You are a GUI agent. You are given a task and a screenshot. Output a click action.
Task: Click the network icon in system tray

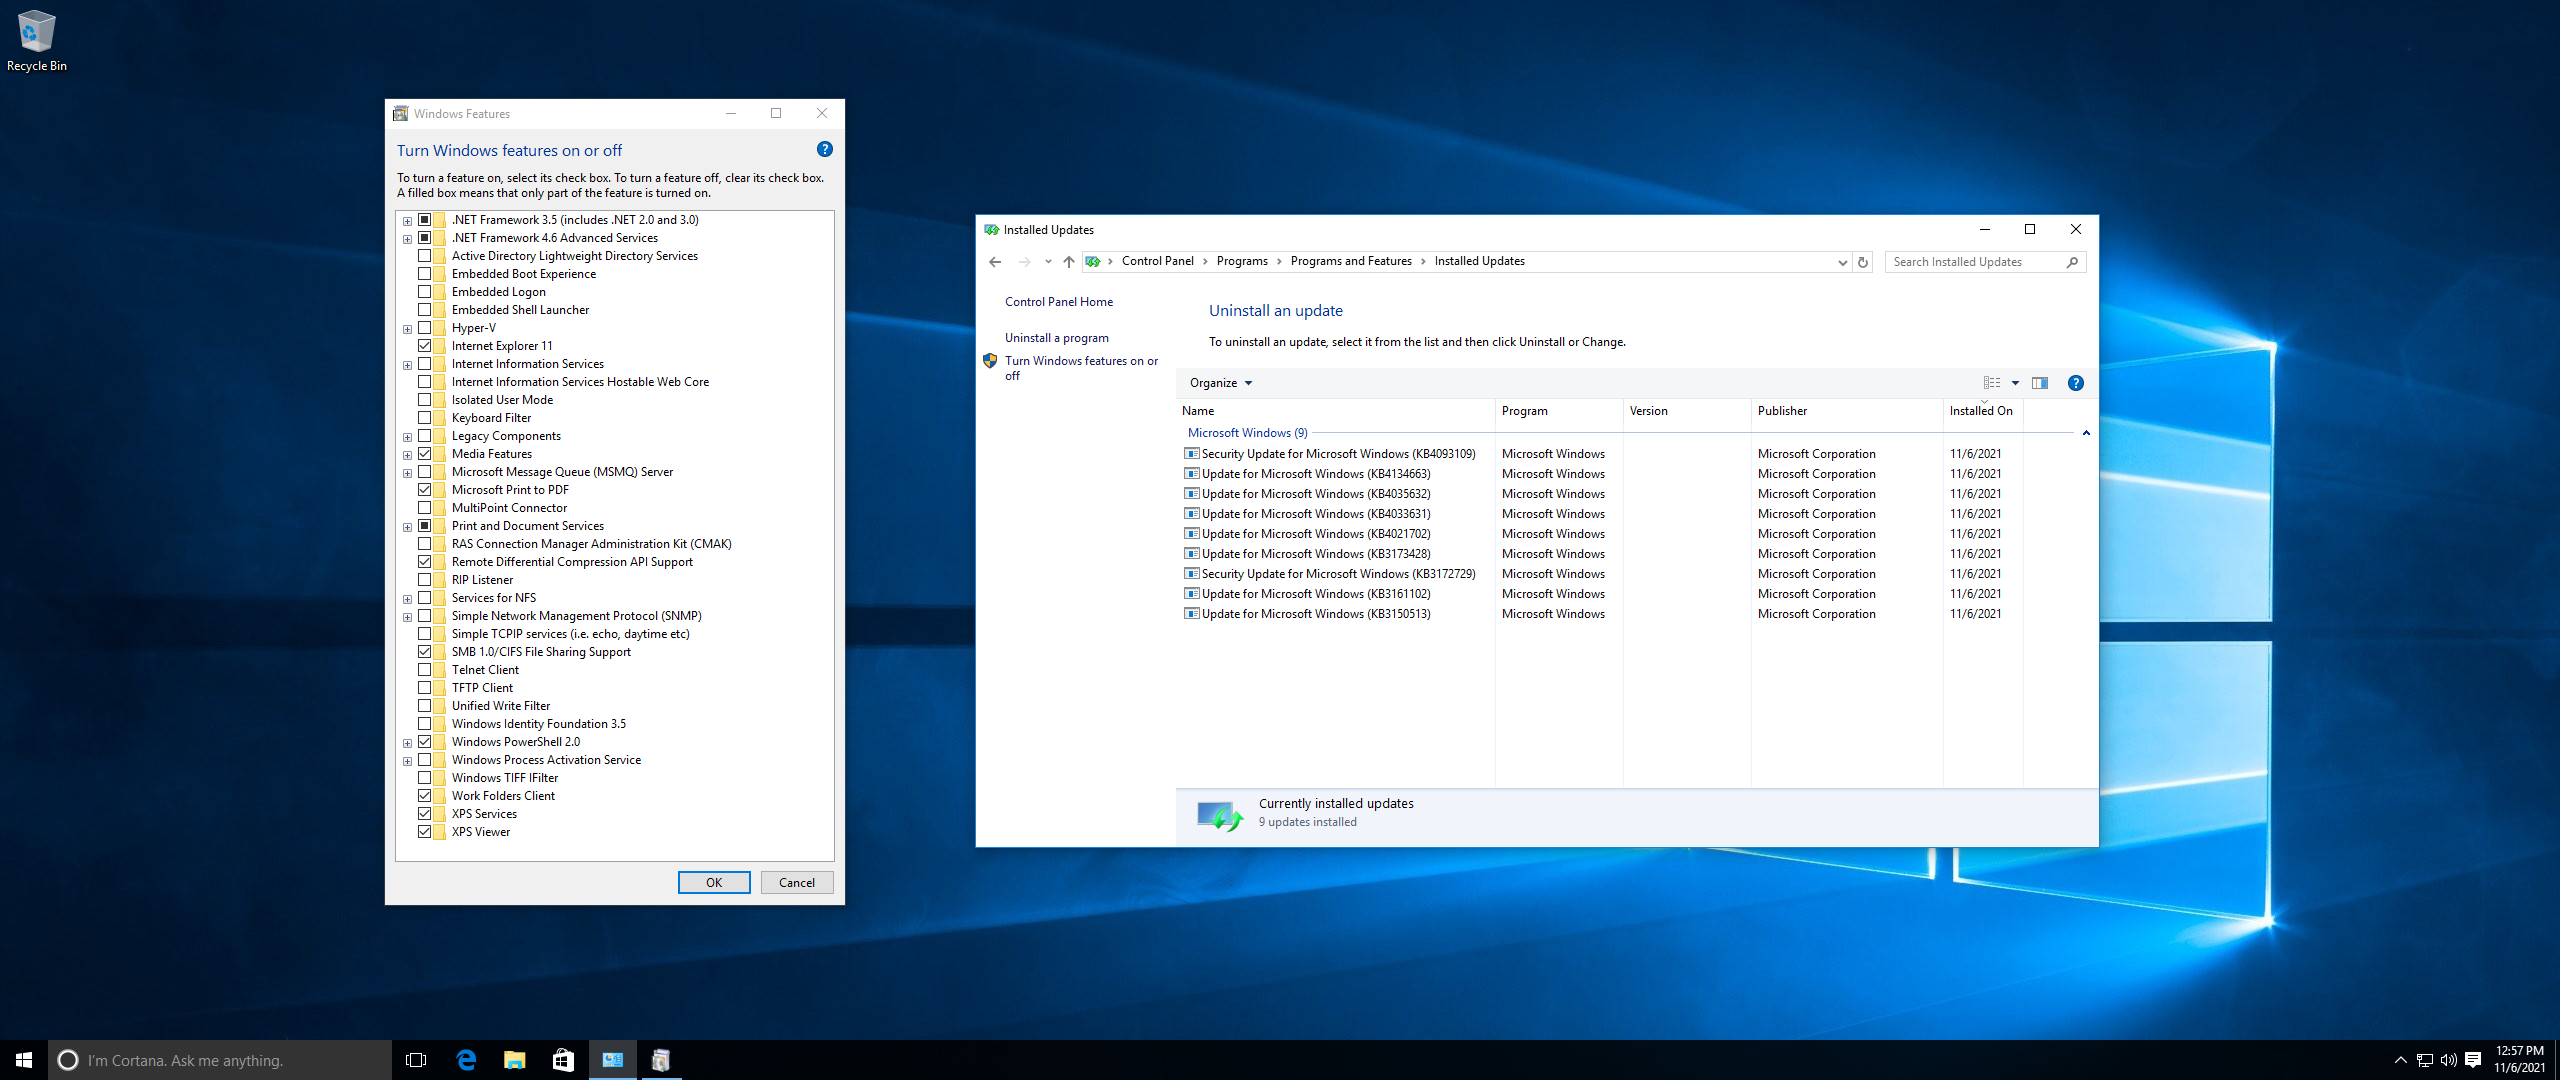[2425, 1060]
